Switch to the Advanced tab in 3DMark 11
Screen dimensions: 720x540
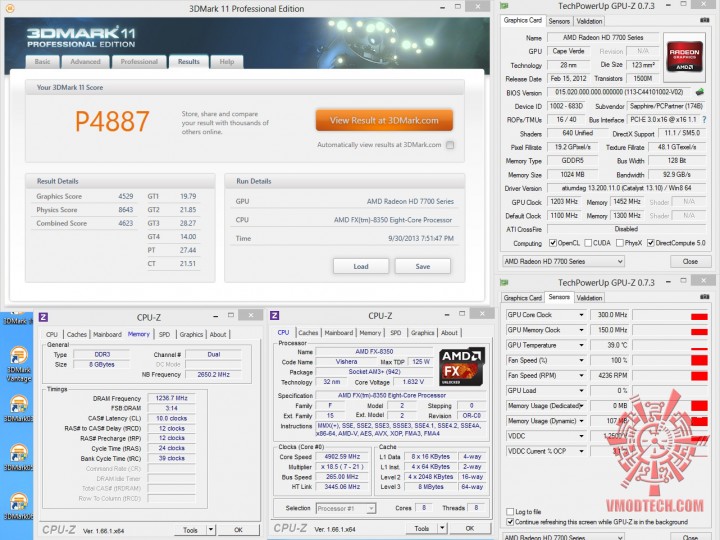point(85,62)
